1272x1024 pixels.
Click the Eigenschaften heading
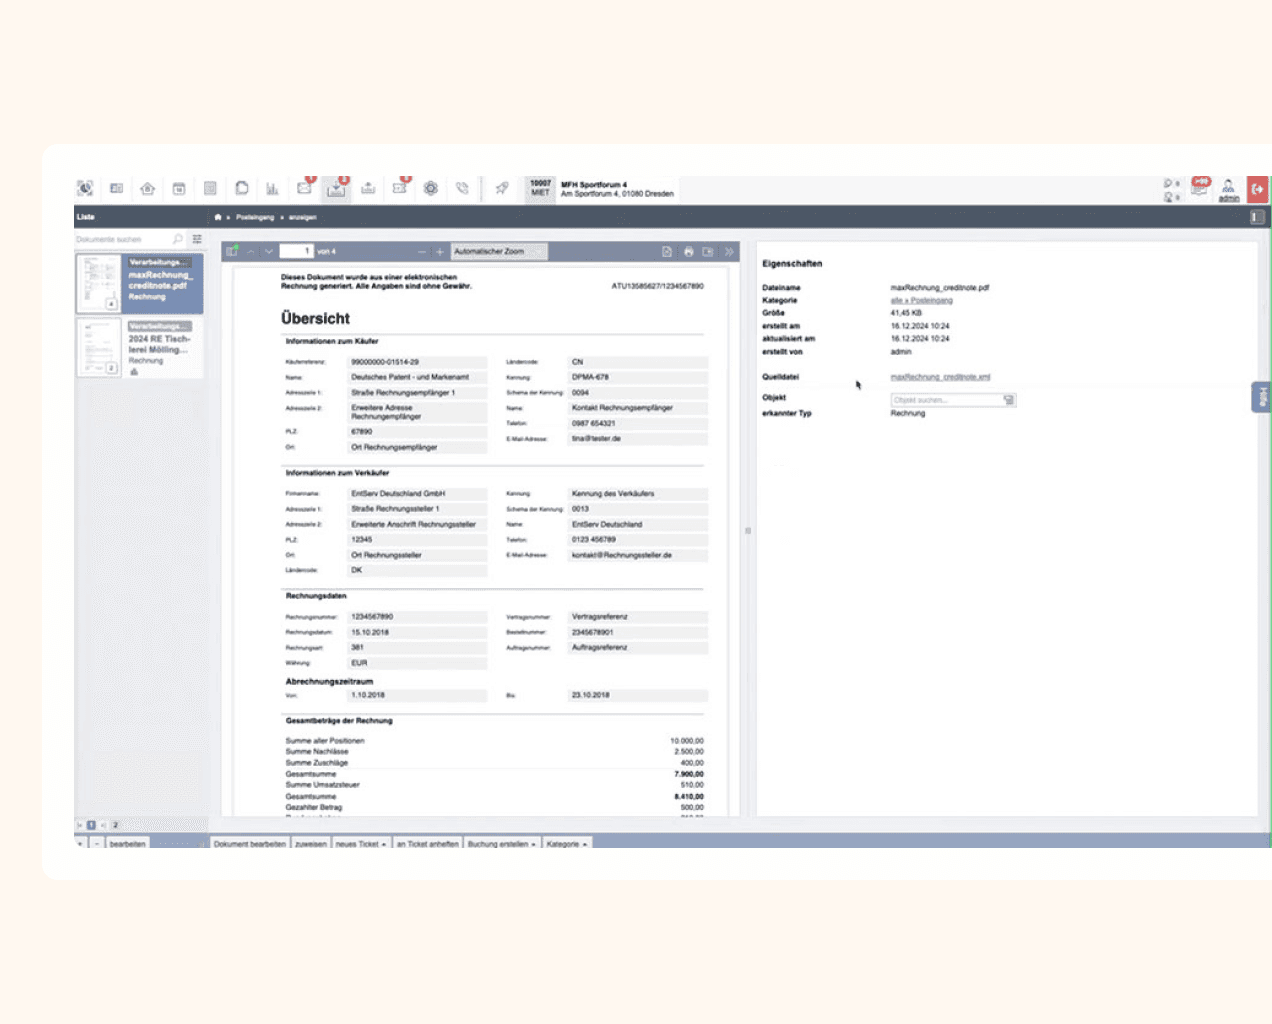pyautogui.click(x=792, y=264)
